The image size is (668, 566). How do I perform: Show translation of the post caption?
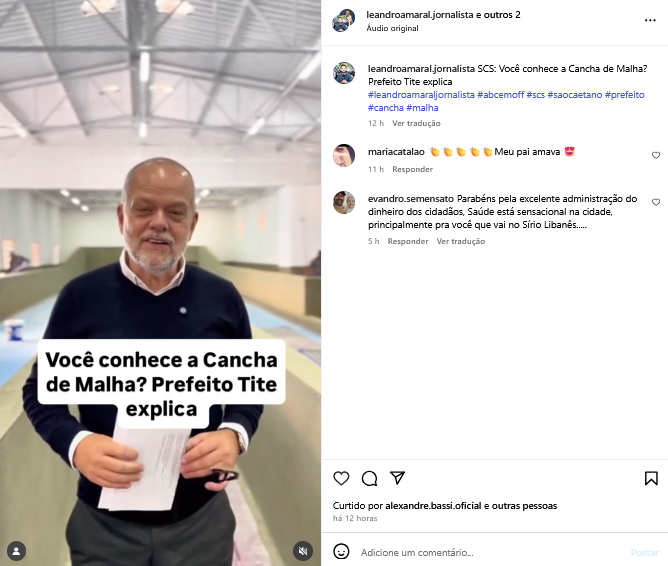coord(416,123)
